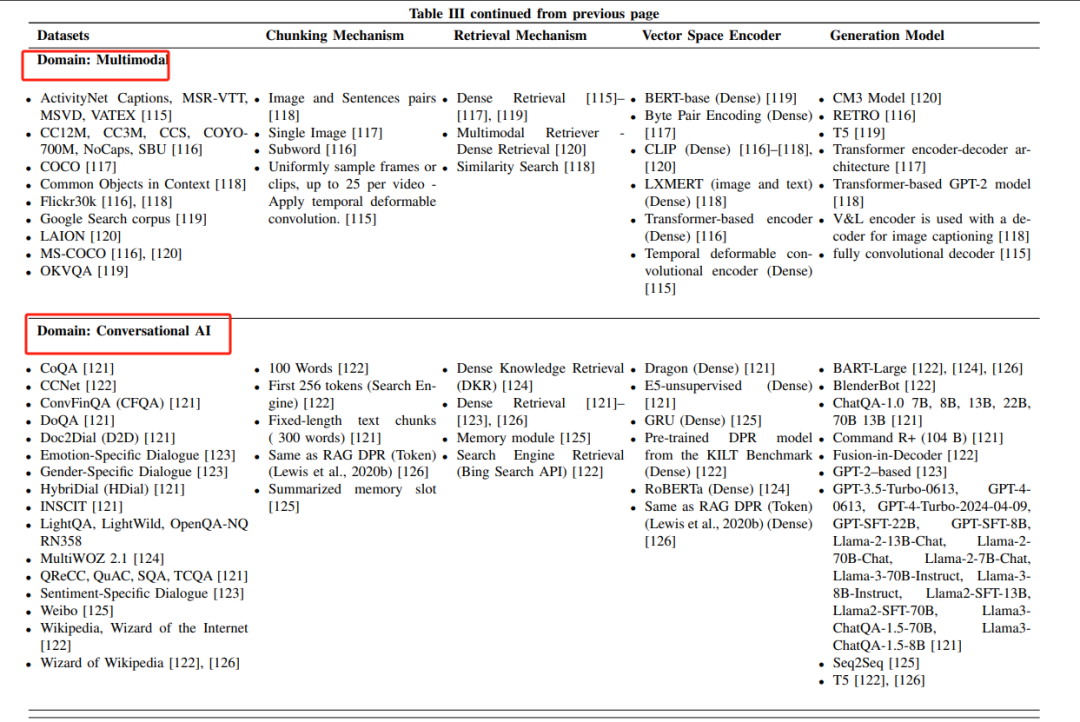1080x722 pixels.
Task: Click the 'Single Image [117]' entry
Action: coord(325,132)
